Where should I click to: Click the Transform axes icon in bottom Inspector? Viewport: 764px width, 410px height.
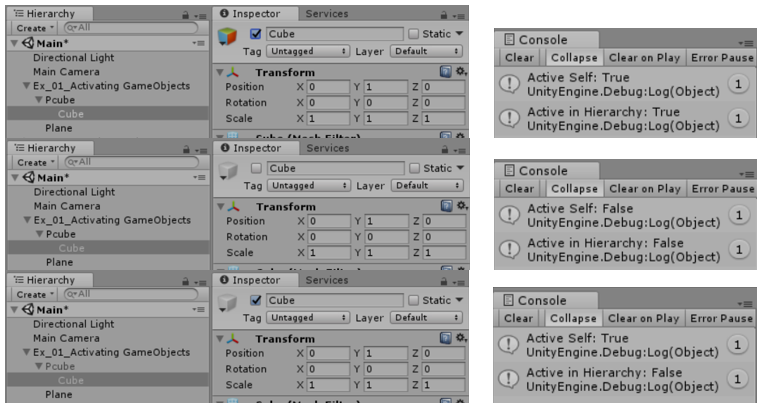click(x=233, y=339)
